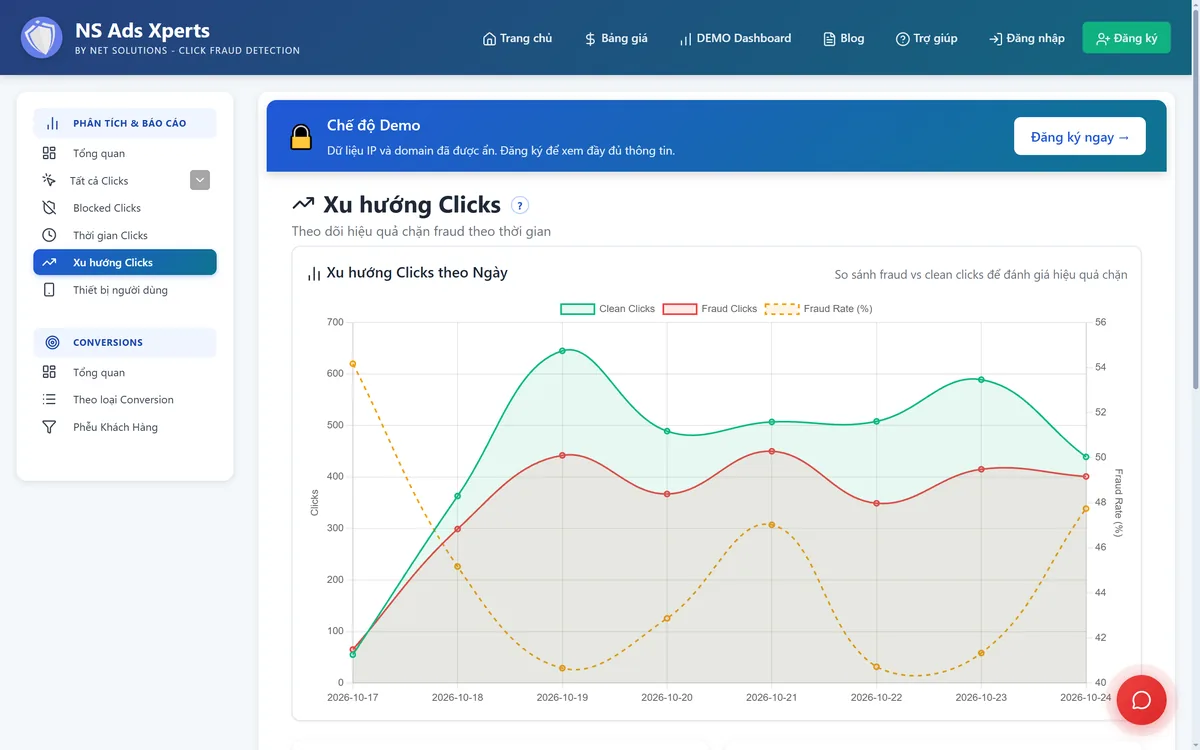The height and width of the screenshot is (750, 1200).
Task: Open Theo loại Conversion in the sidebar
Action: coord(125,399)
